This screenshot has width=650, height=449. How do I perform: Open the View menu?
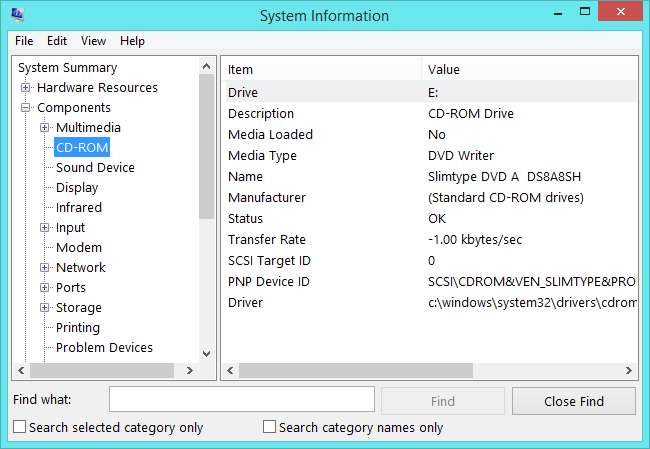point(93,41)
